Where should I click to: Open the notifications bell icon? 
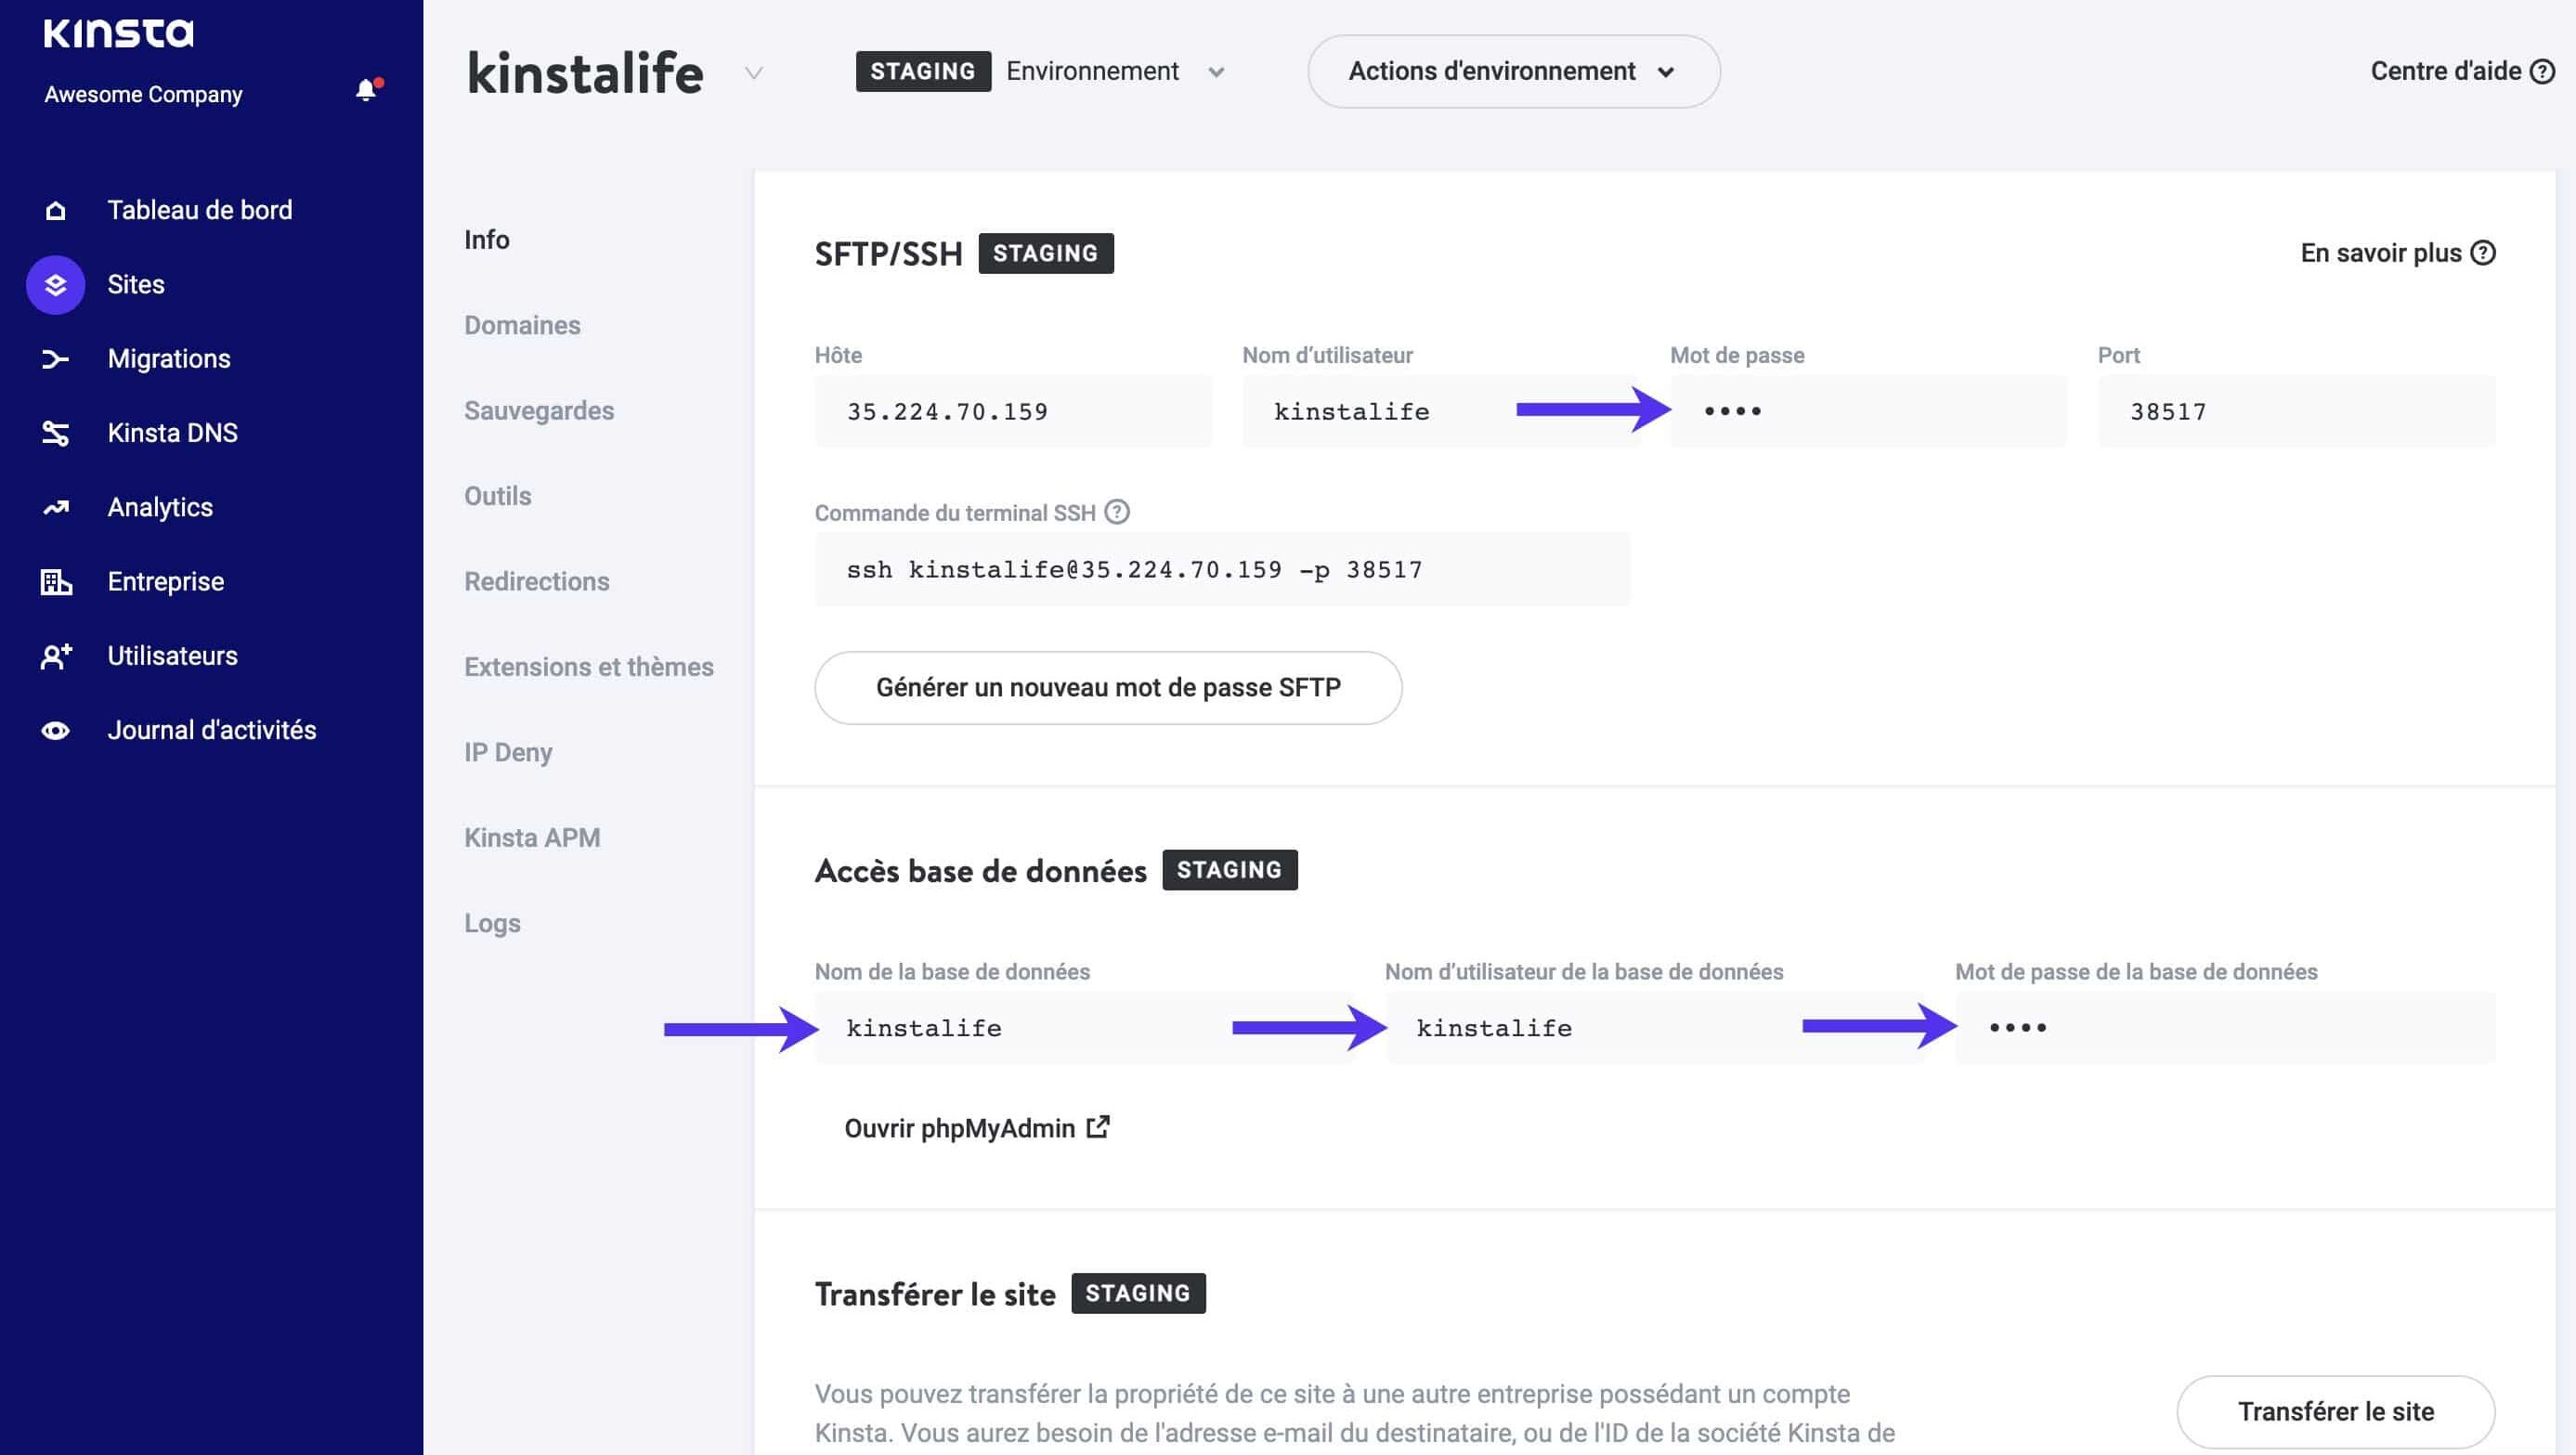point(366,89)
